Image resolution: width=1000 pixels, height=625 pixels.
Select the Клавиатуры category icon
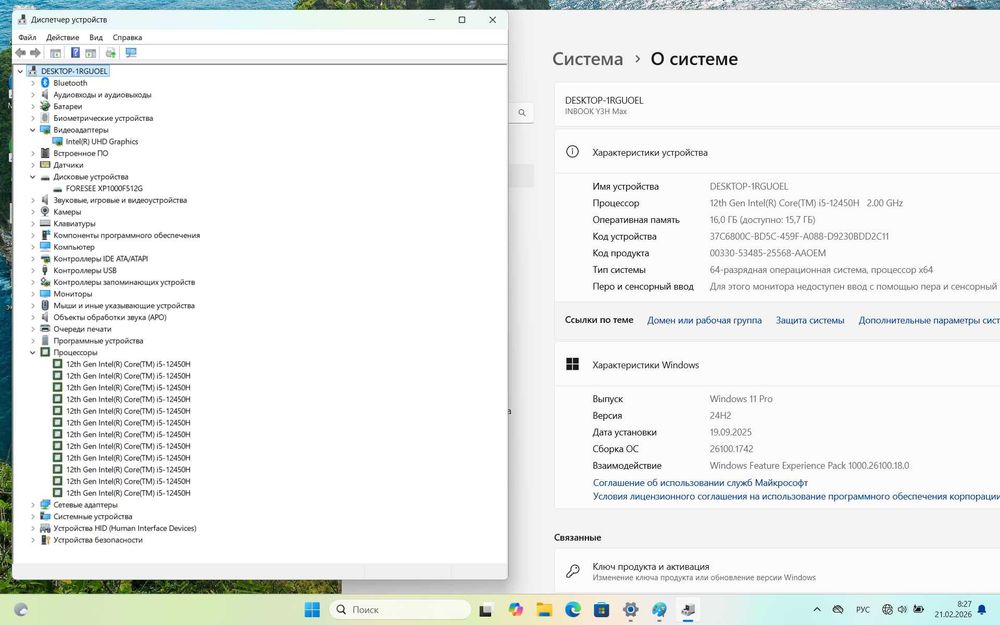tap(45, 223)
